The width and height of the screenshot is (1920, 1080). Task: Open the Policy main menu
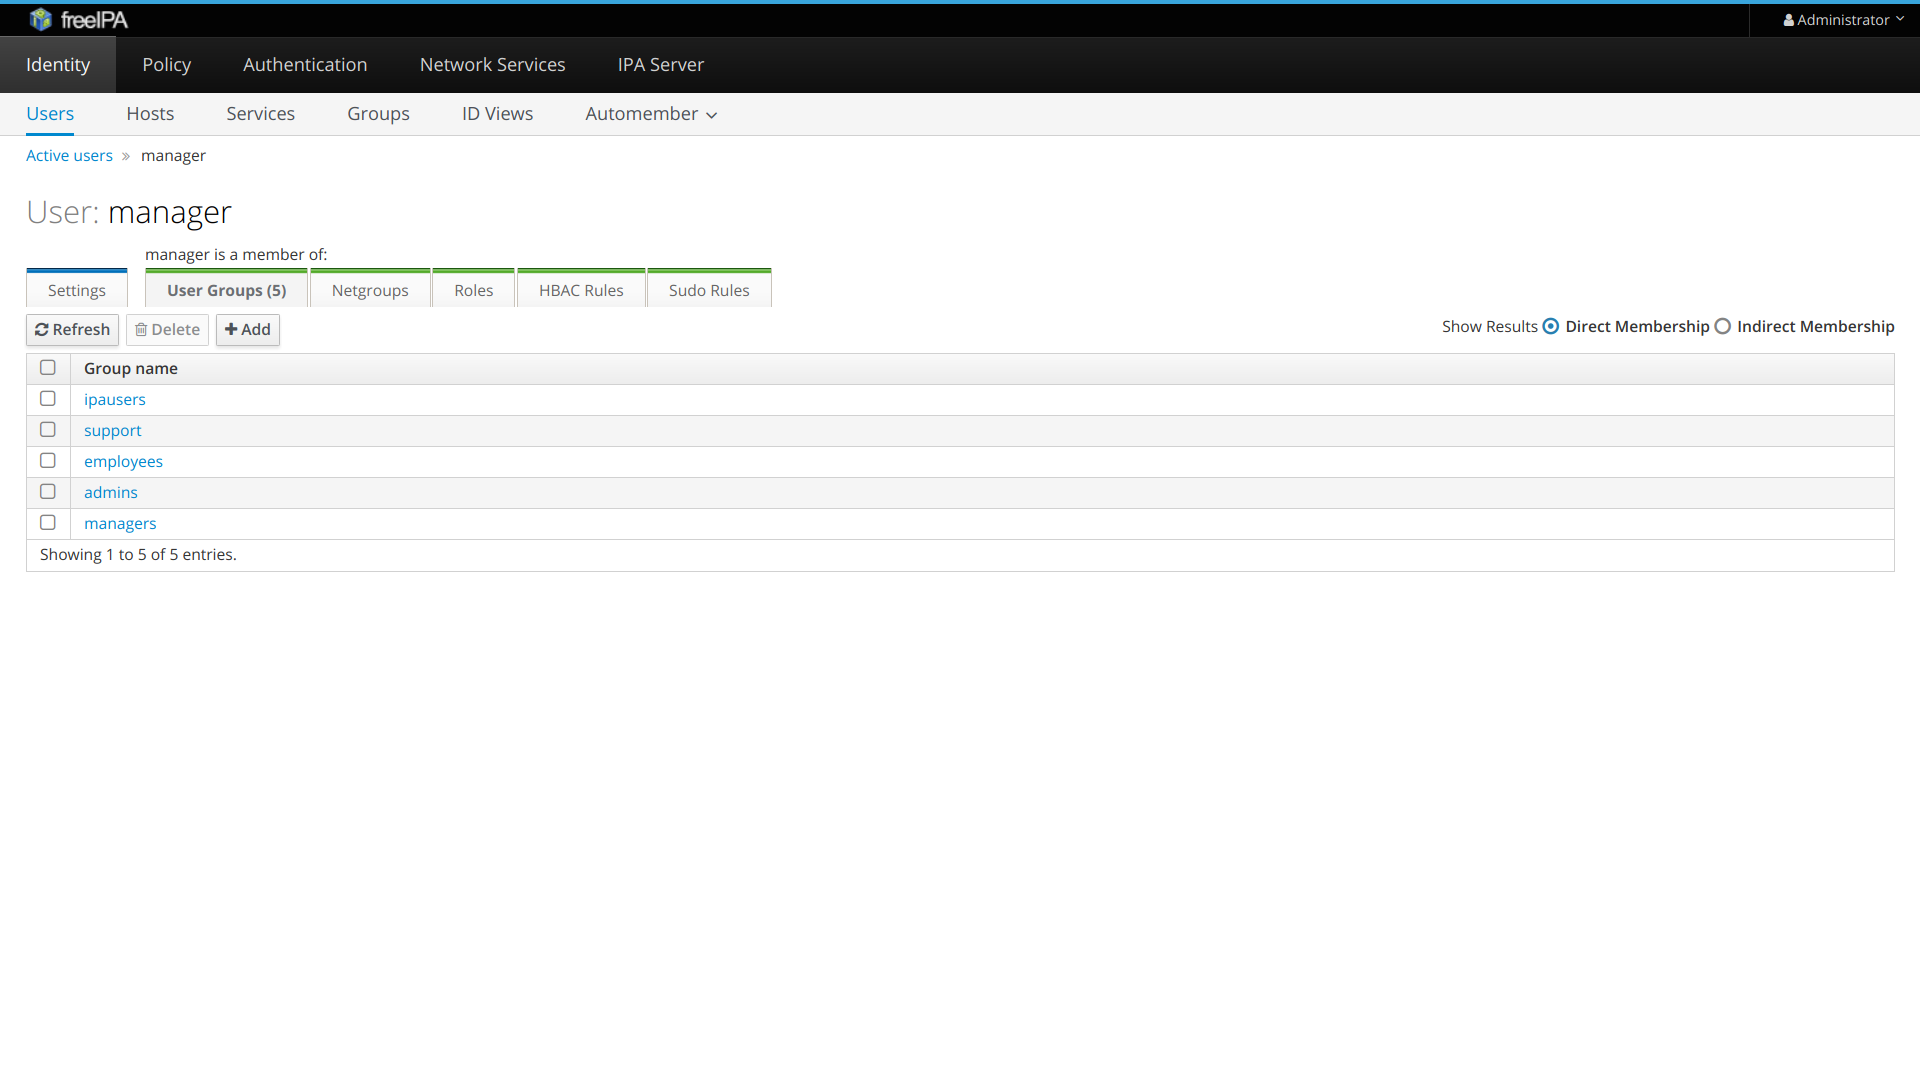(x=166, y=65)
